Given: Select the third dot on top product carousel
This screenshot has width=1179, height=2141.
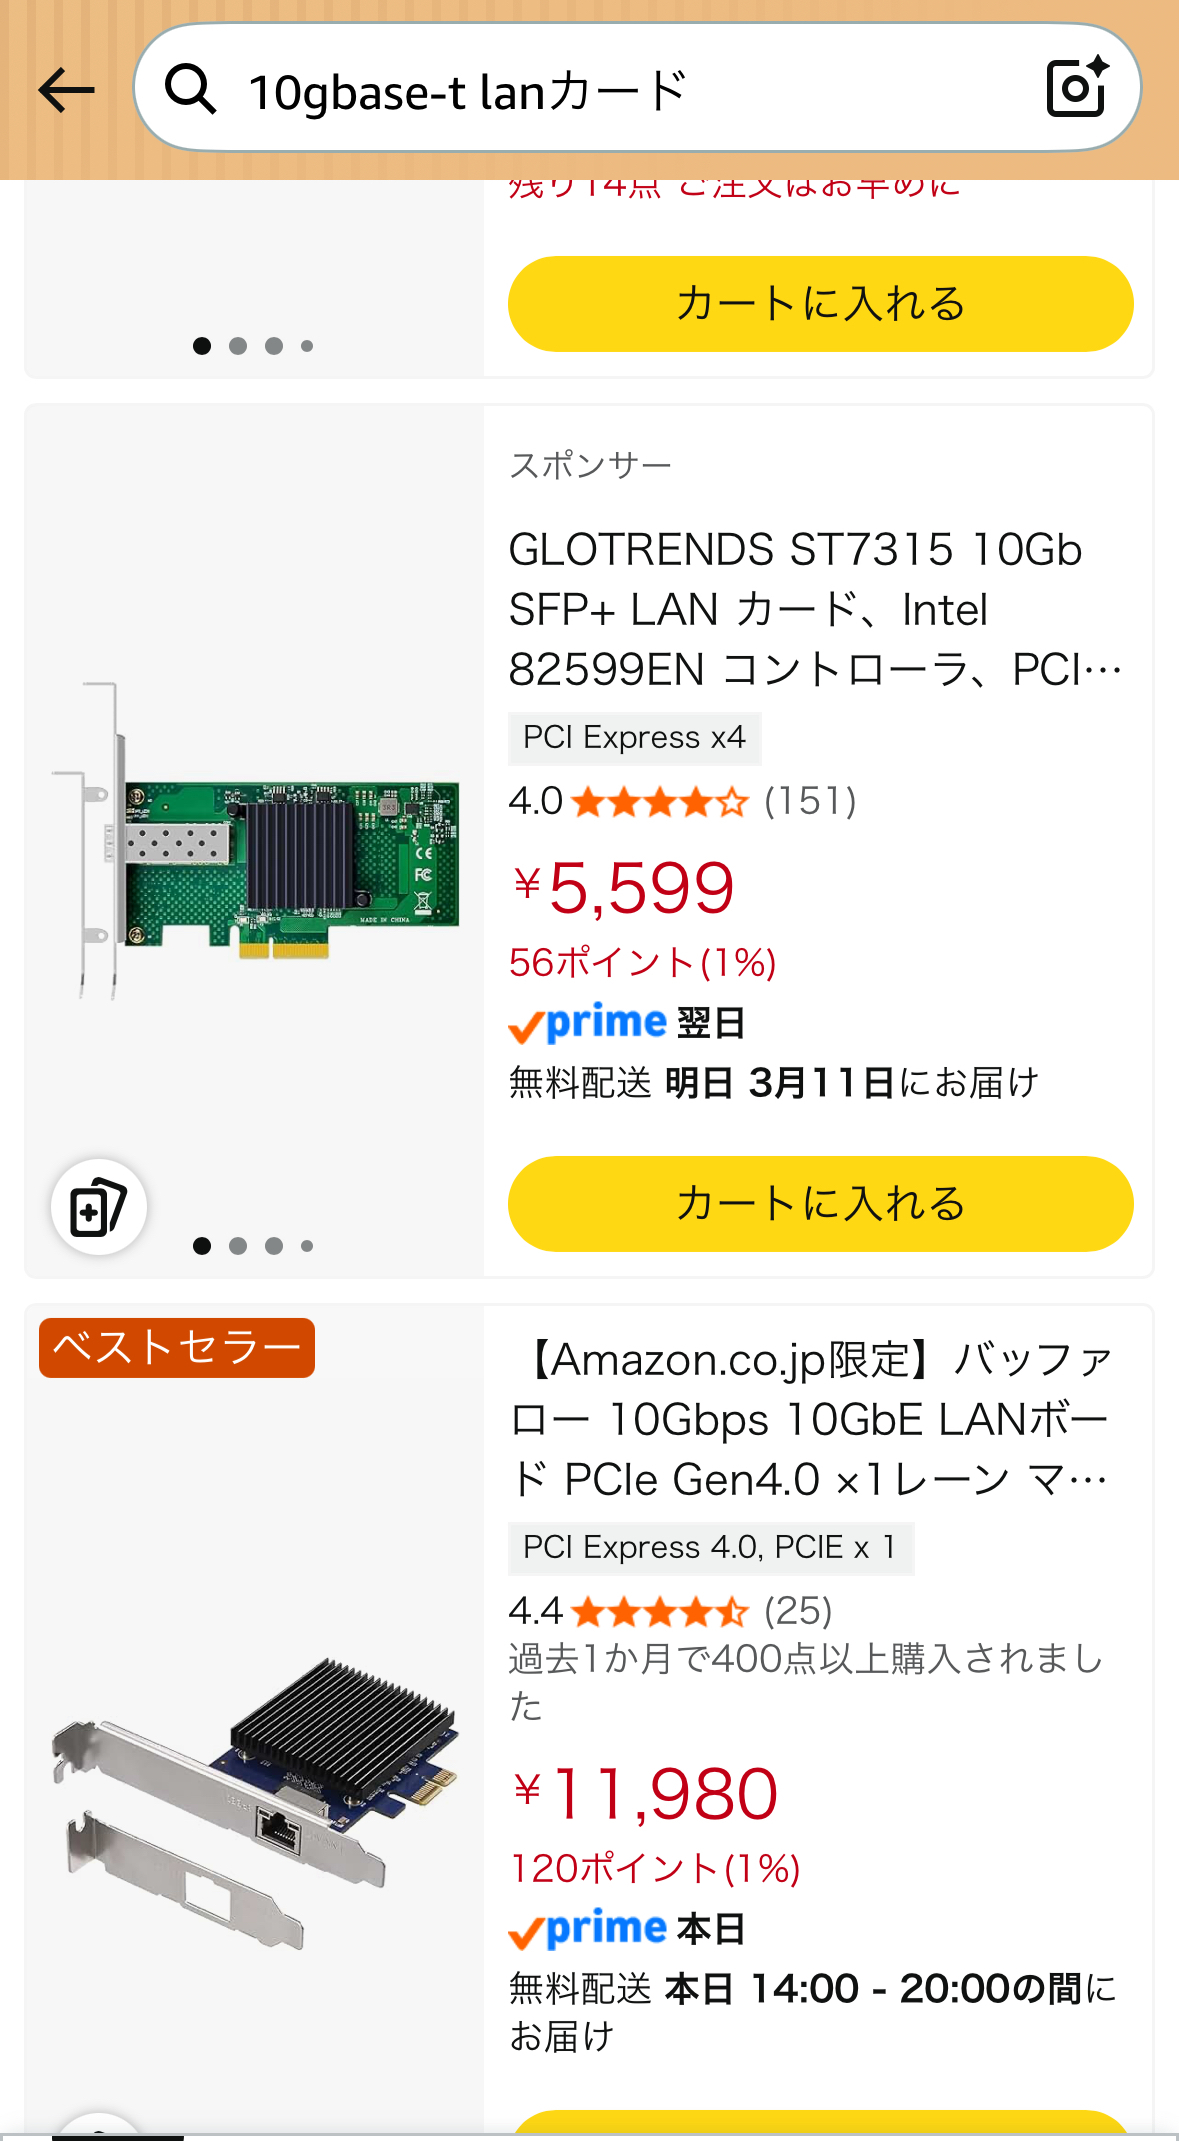Looking at the screenshot, I should pos(274,346).
